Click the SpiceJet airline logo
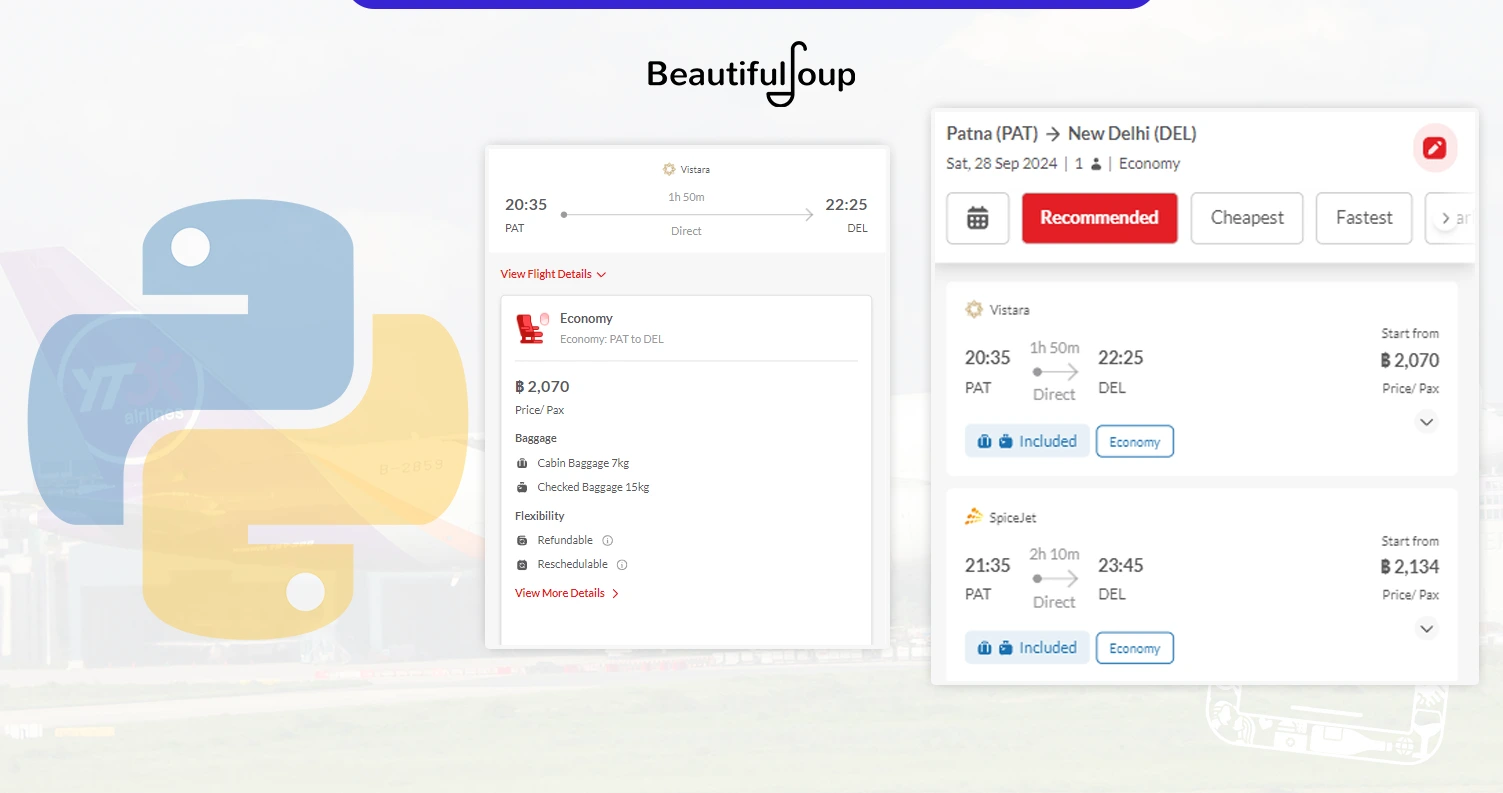The height and width of the screenshot is (793, 1503). coord(973,517)
